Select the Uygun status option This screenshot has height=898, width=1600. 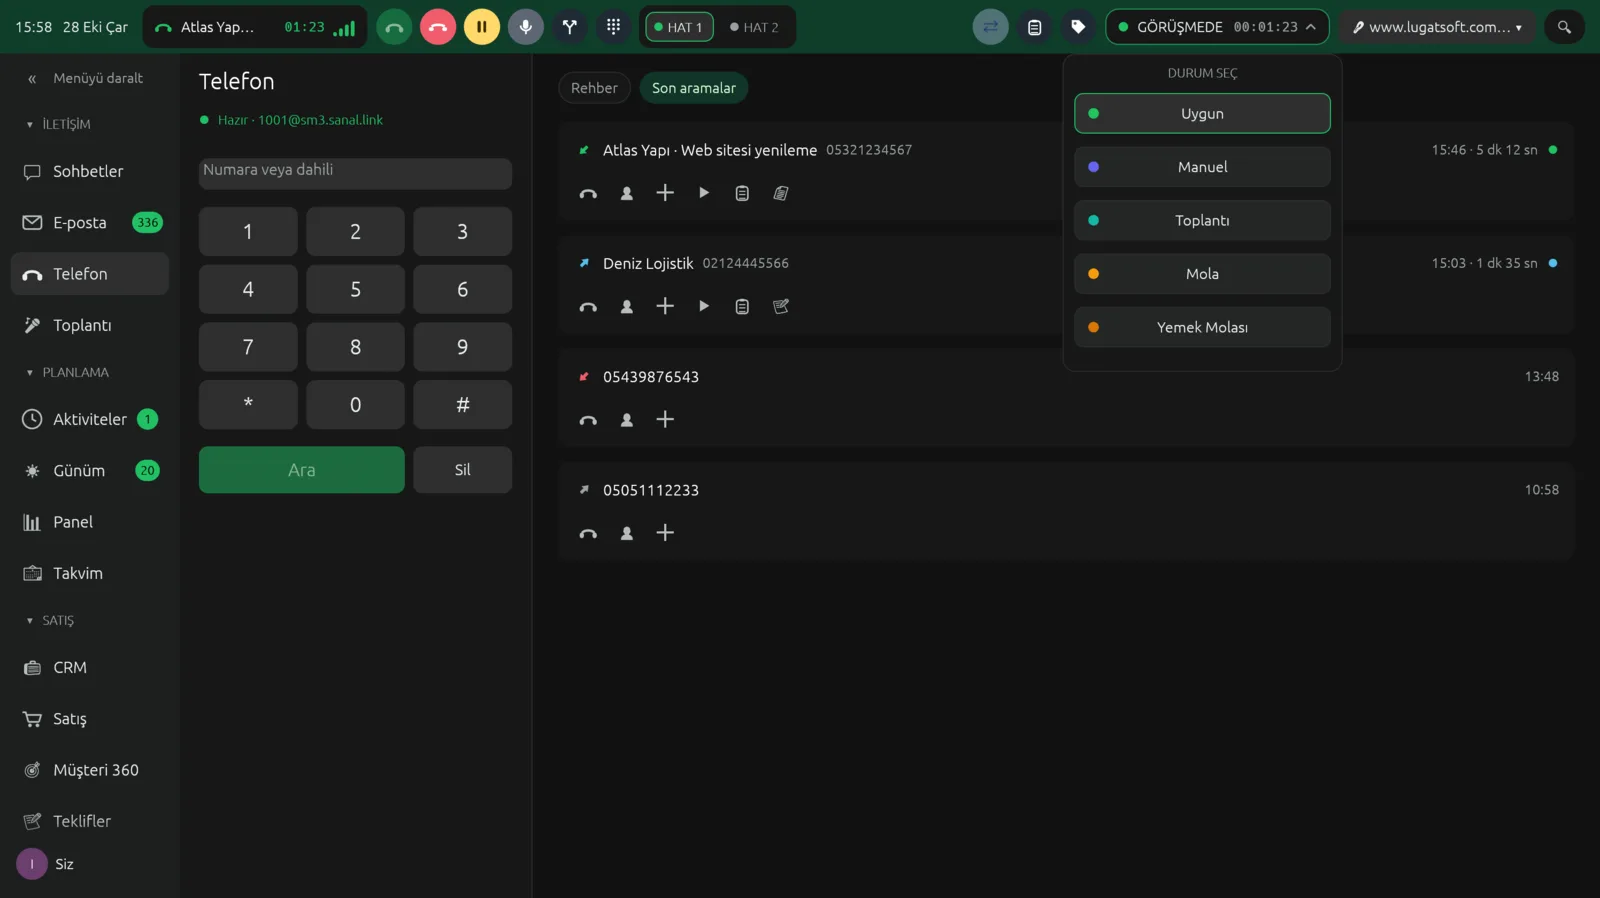(1202, 113)
